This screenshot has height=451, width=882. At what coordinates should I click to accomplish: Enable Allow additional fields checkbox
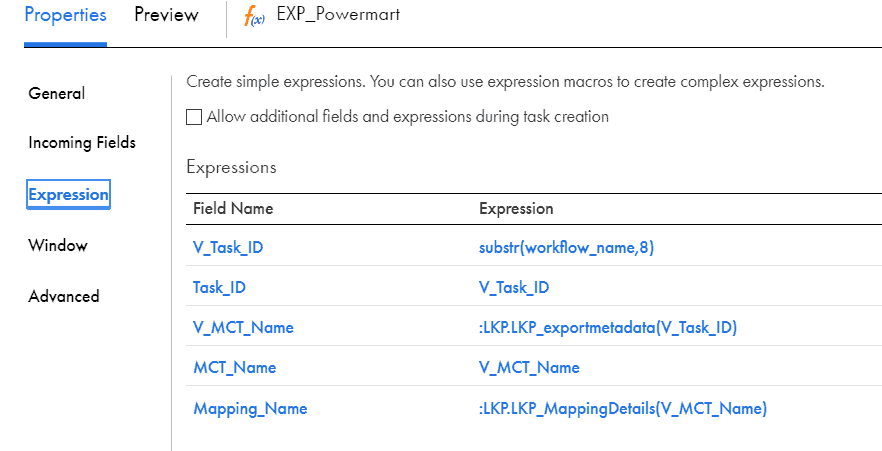tap(194, 117)
